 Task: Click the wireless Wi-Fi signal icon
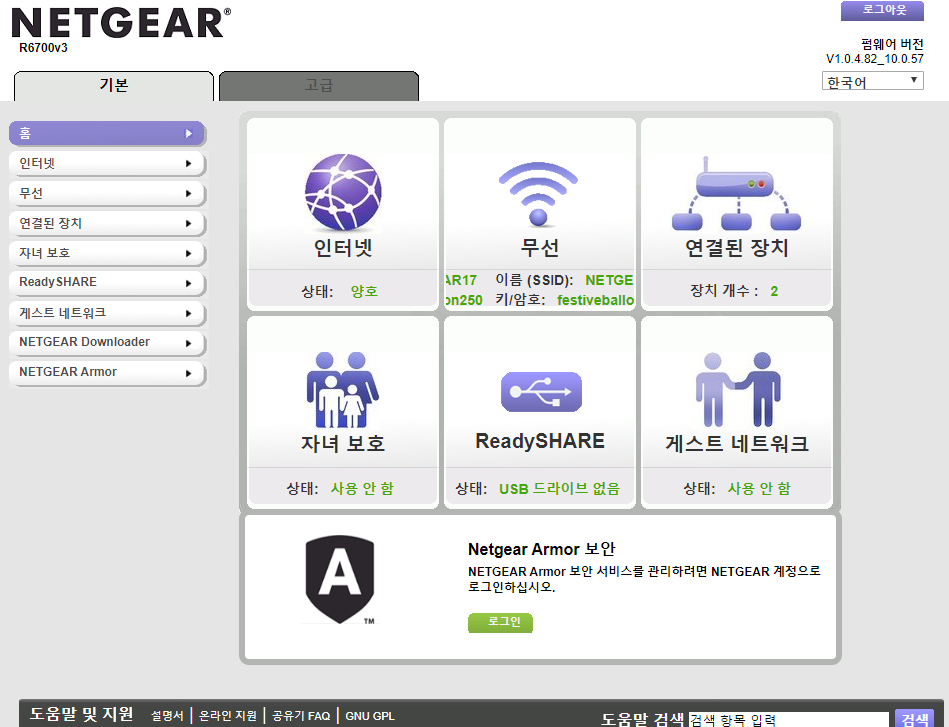point(538,194)
